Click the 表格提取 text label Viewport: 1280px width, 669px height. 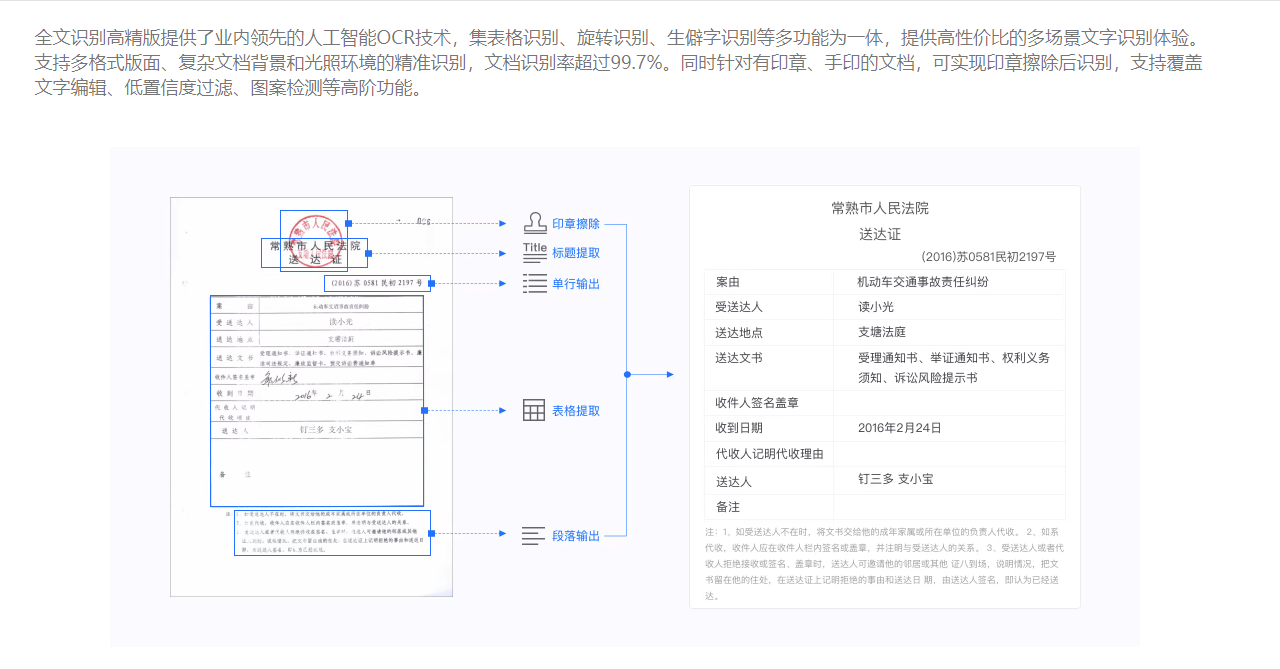pyautogui.click(x=576, y=411)
